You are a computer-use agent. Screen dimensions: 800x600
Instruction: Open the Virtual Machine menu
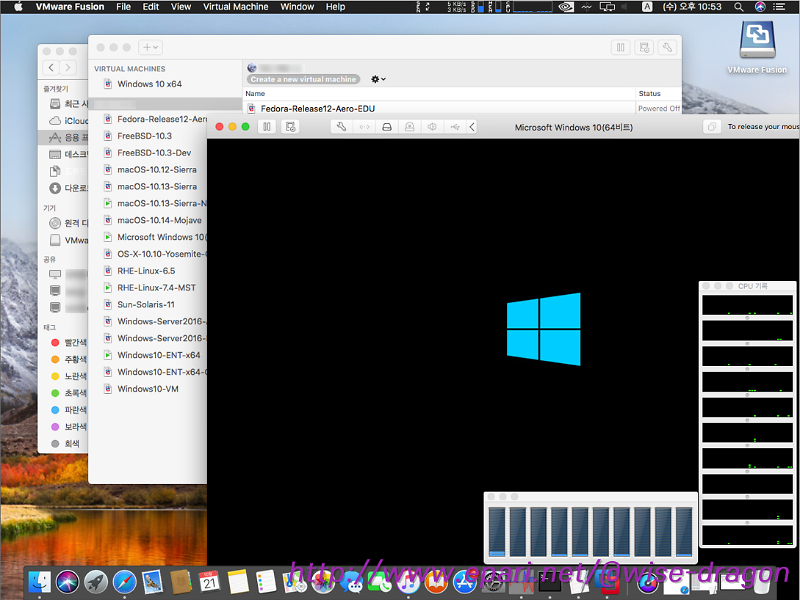tap(236, 7)
